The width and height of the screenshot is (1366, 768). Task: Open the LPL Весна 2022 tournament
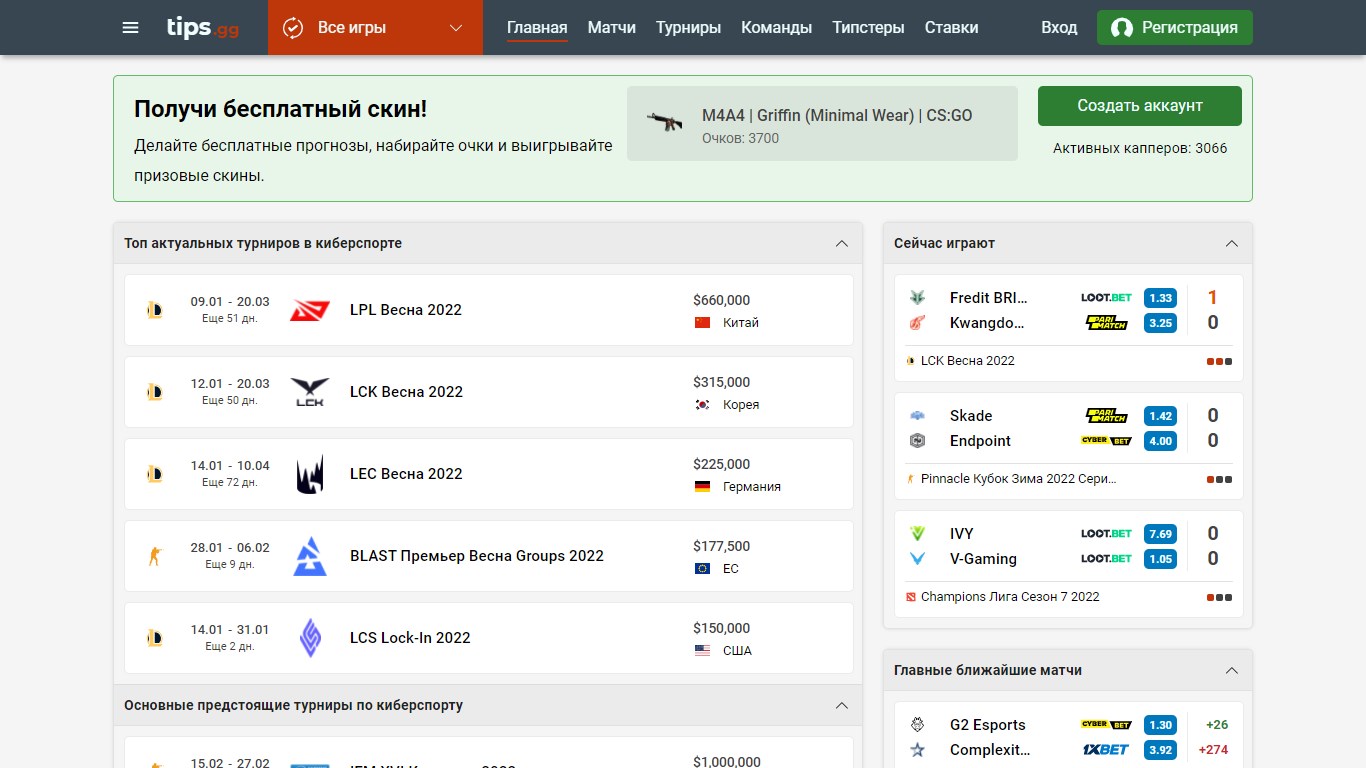488,310
